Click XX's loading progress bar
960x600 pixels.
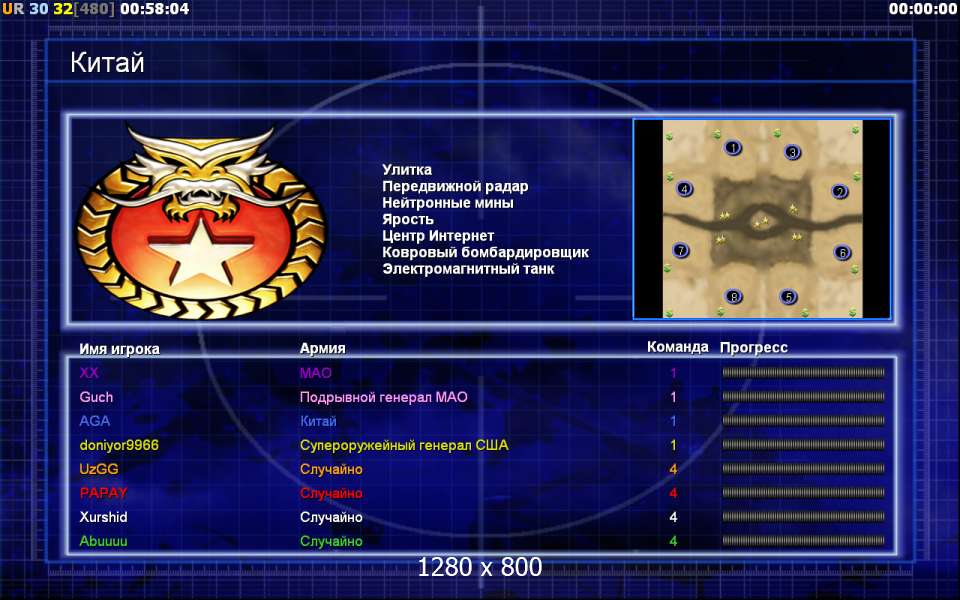tap(803, 372)
